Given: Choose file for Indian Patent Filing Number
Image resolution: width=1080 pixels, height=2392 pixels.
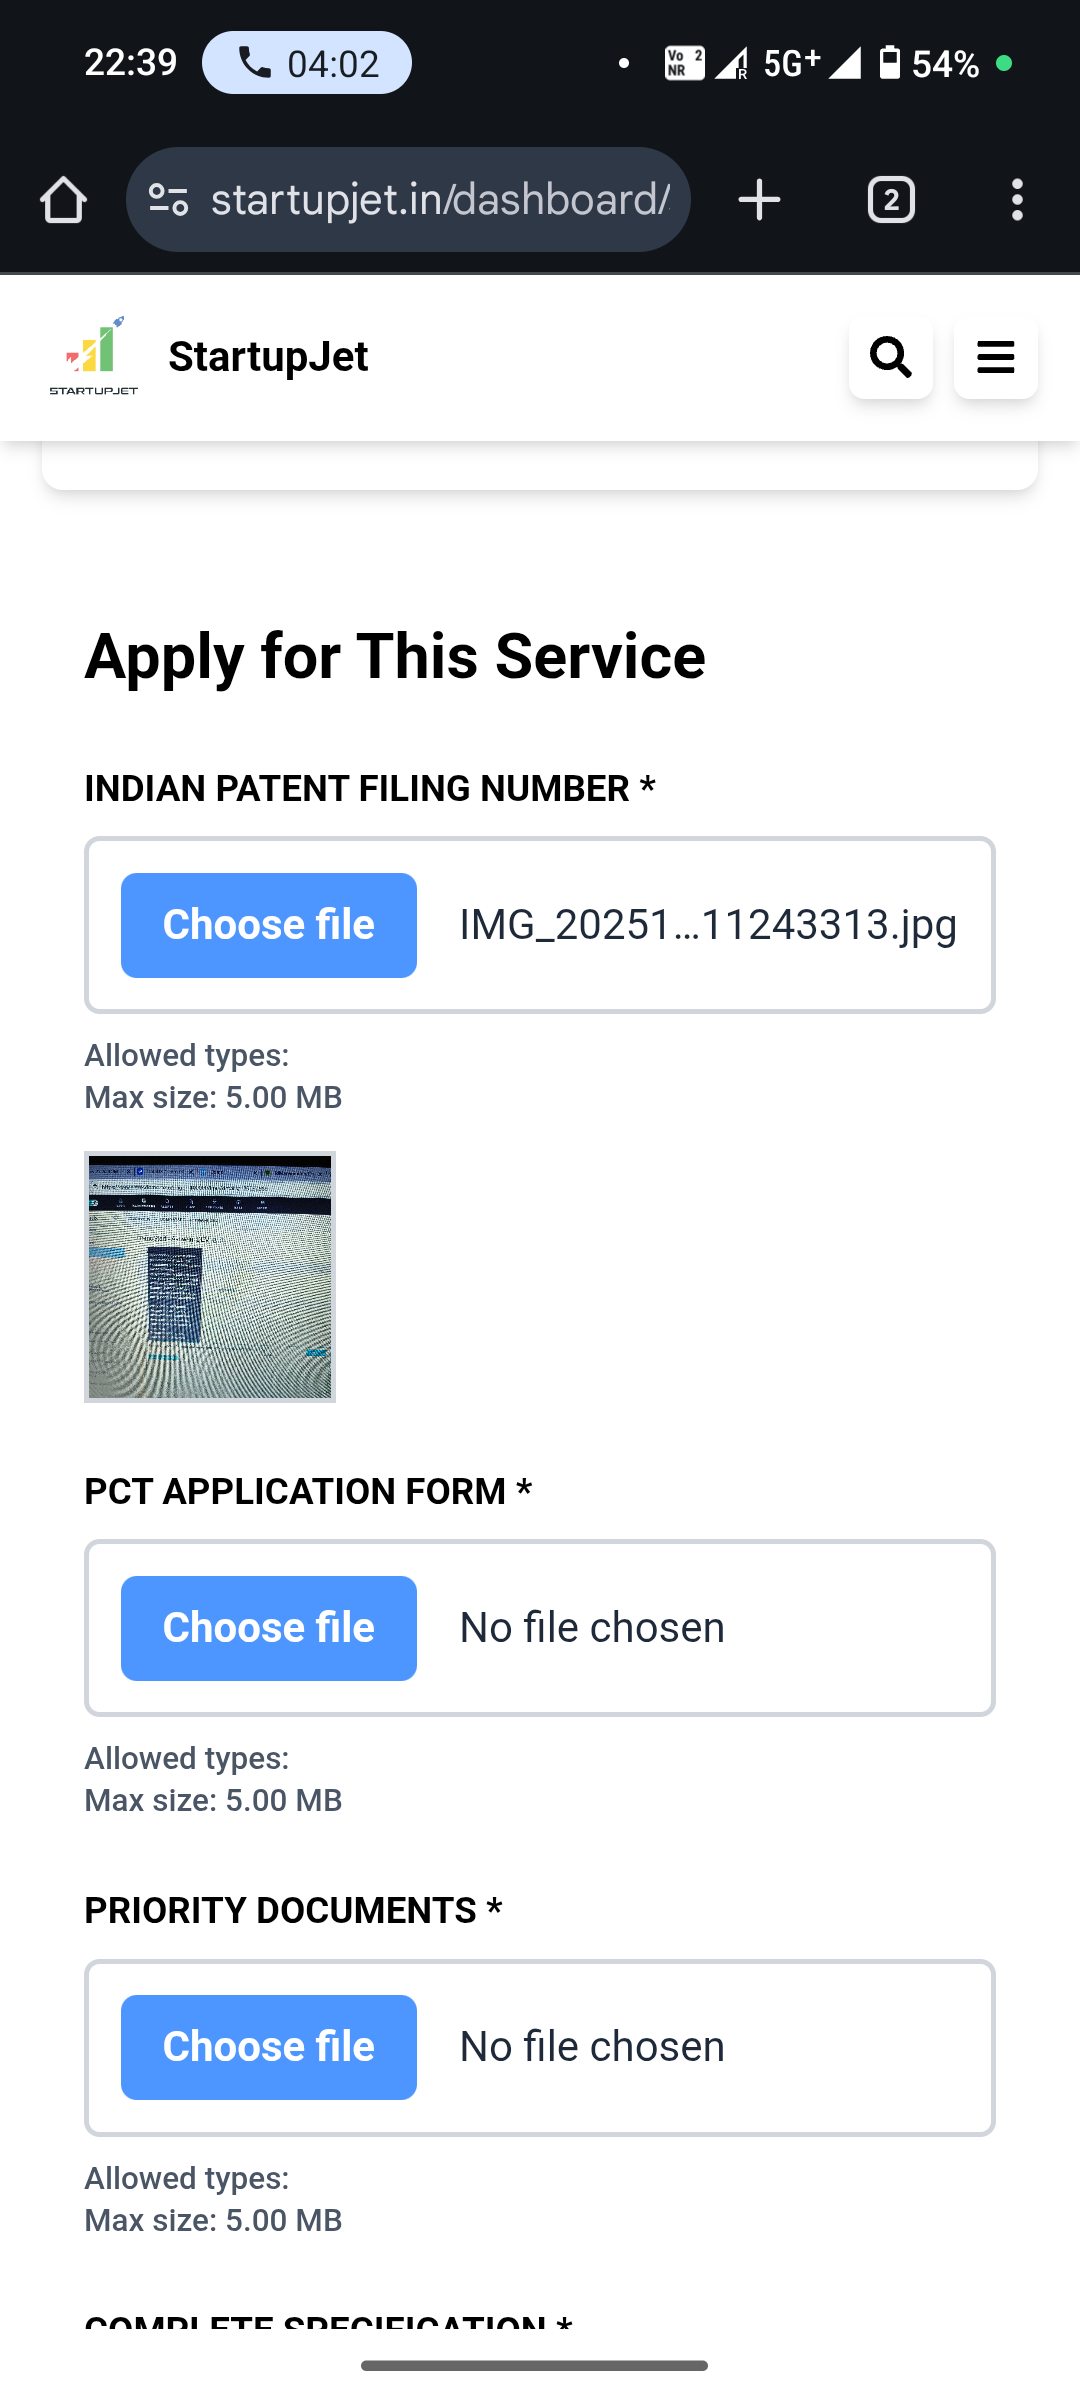Looking at the screenshot, I should coord(269,925).
